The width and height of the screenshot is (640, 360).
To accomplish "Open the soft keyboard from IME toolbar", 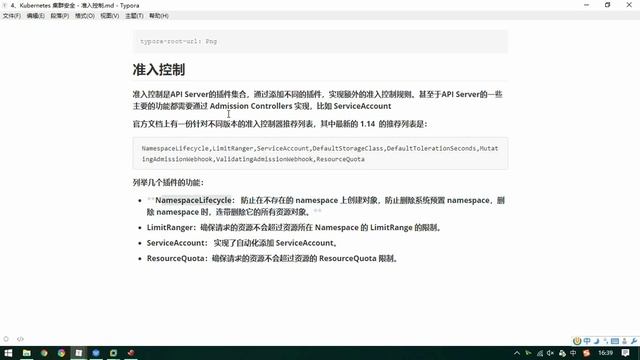I will click(615, 341).
